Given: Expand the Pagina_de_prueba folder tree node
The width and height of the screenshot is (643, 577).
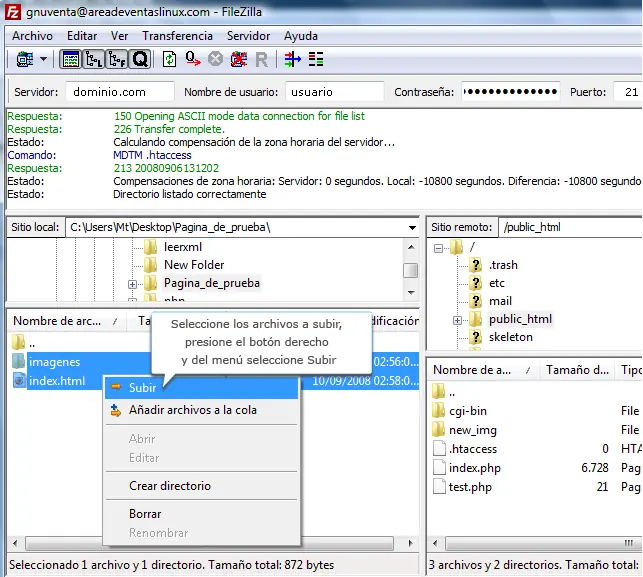Looking at the screenshot, I should [133, 284].
